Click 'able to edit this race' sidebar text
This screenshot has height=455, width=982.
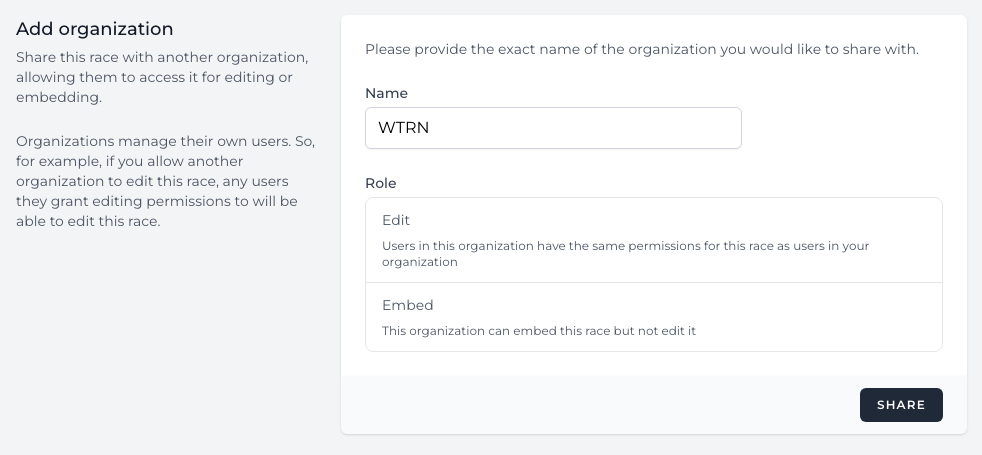point(89,222)
